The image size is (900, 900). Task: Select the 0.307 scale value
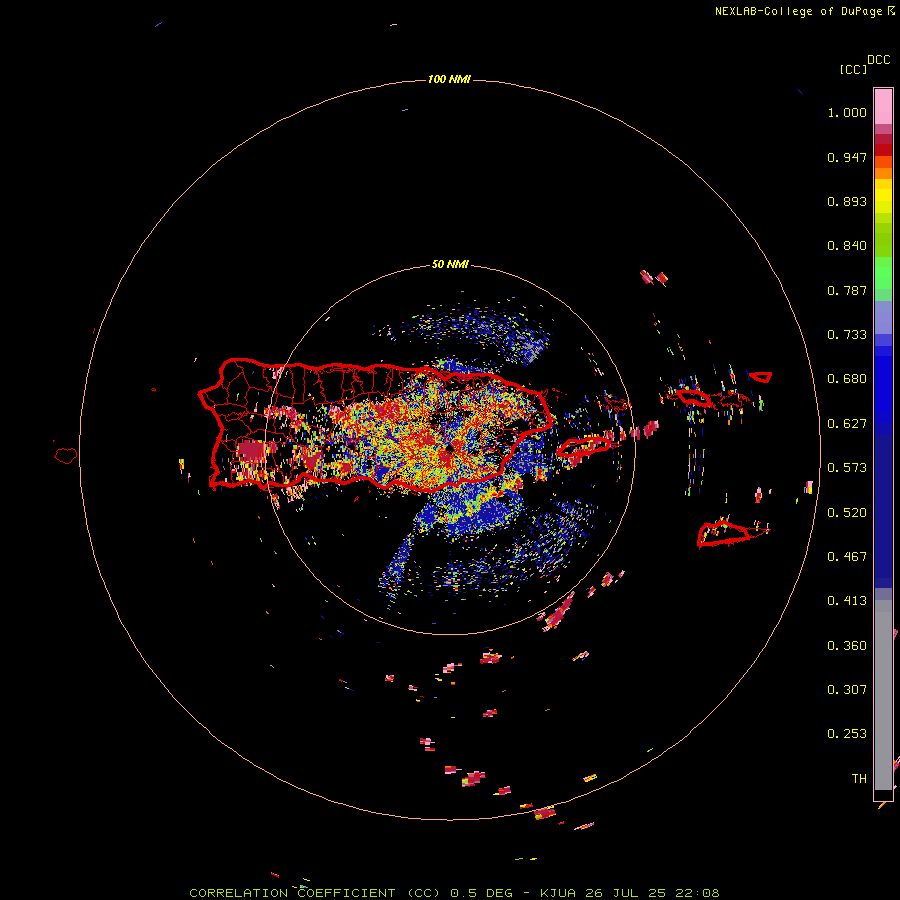[847, 690]
